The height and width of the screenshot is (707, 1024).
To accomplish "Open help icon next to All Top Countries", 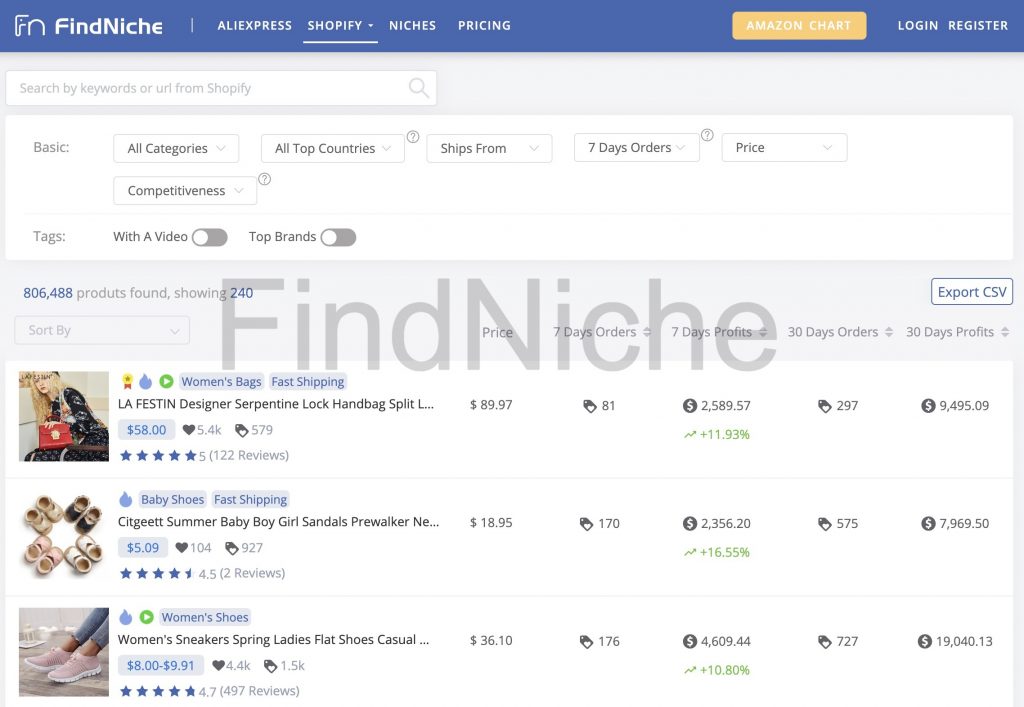I will [413, 136].
